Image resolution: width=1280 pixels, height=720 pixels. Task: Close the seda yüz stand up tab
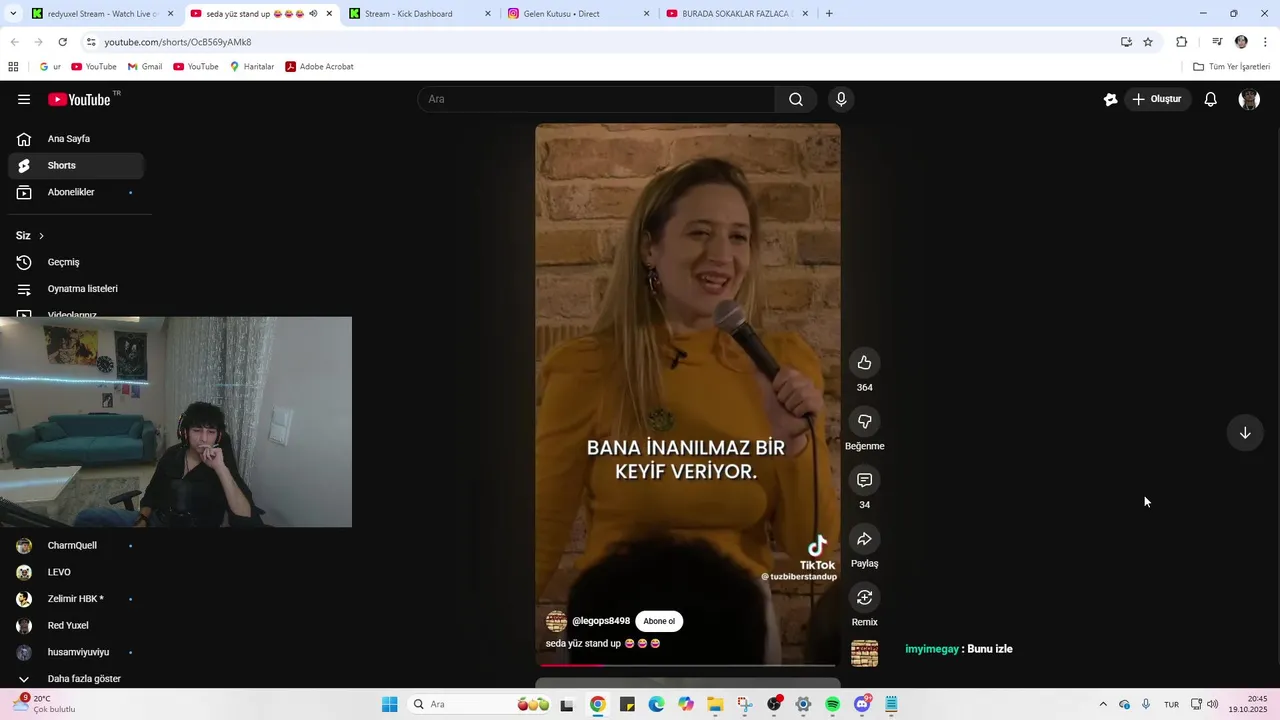329,14
